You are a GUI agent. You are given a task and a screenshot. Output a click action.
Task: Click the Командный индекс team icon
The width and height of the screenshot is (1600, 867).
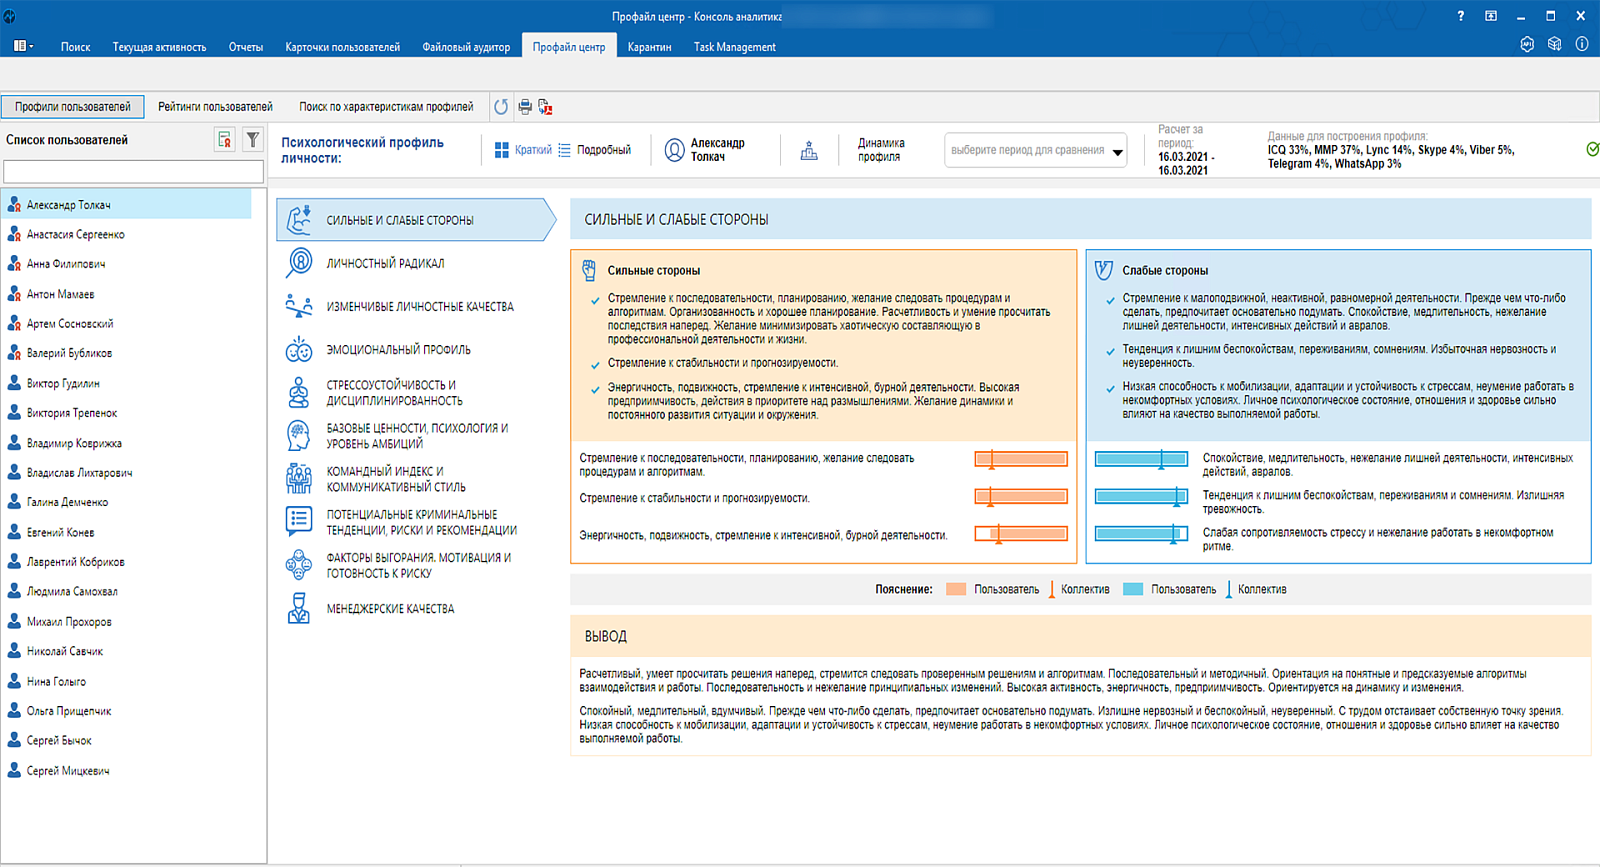coord(299,479)
